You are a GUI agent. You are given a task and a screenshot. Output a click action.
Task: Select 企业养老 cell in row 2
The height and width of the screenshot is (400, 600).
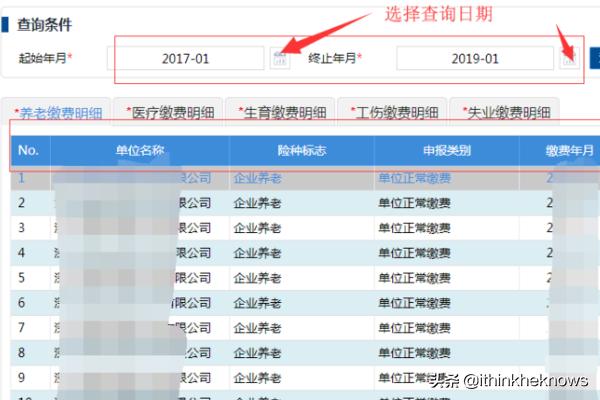click(x=302, y=203)
